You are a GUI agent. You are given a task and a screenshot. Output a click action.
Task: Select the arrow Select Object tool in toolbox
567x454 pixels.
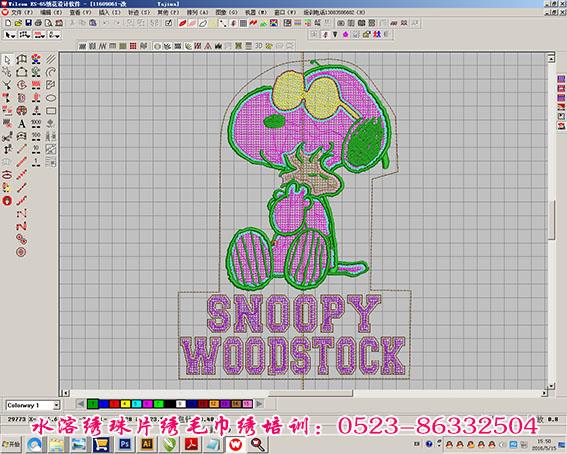pyautogui.click(x=7, y=60)
